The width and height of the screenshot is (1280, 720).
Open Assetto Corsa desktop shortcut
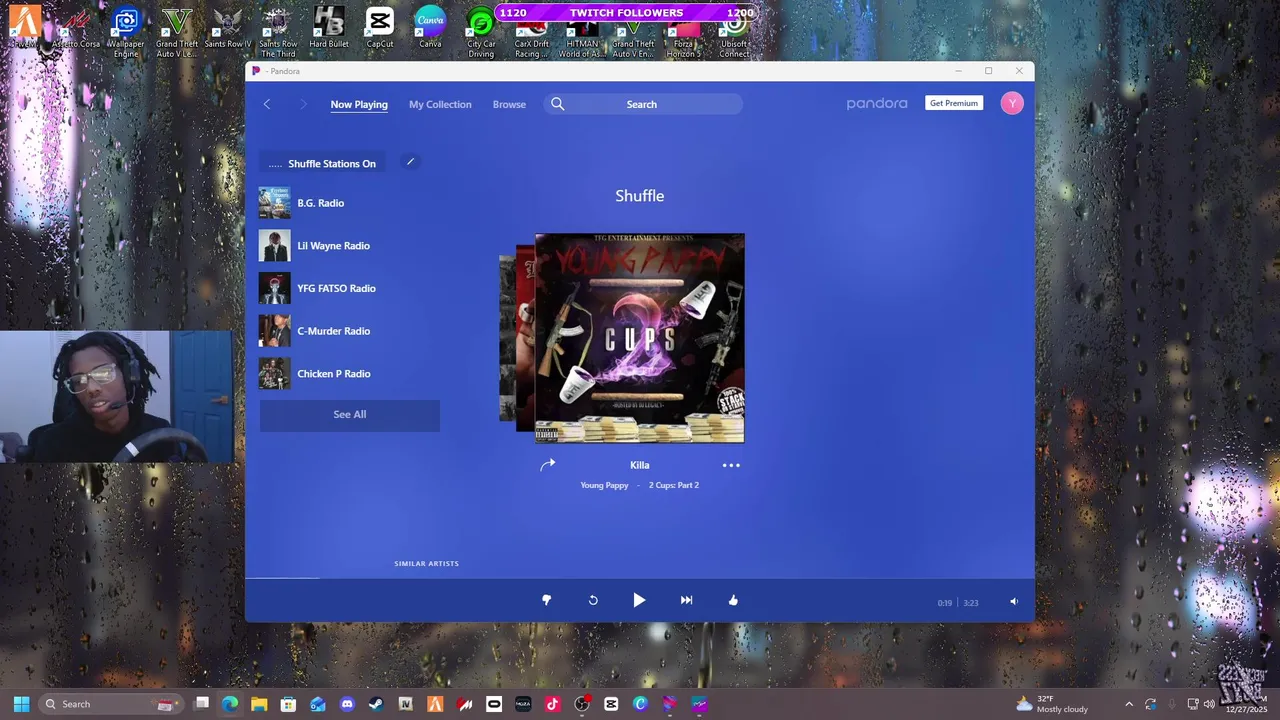[76, 29]
